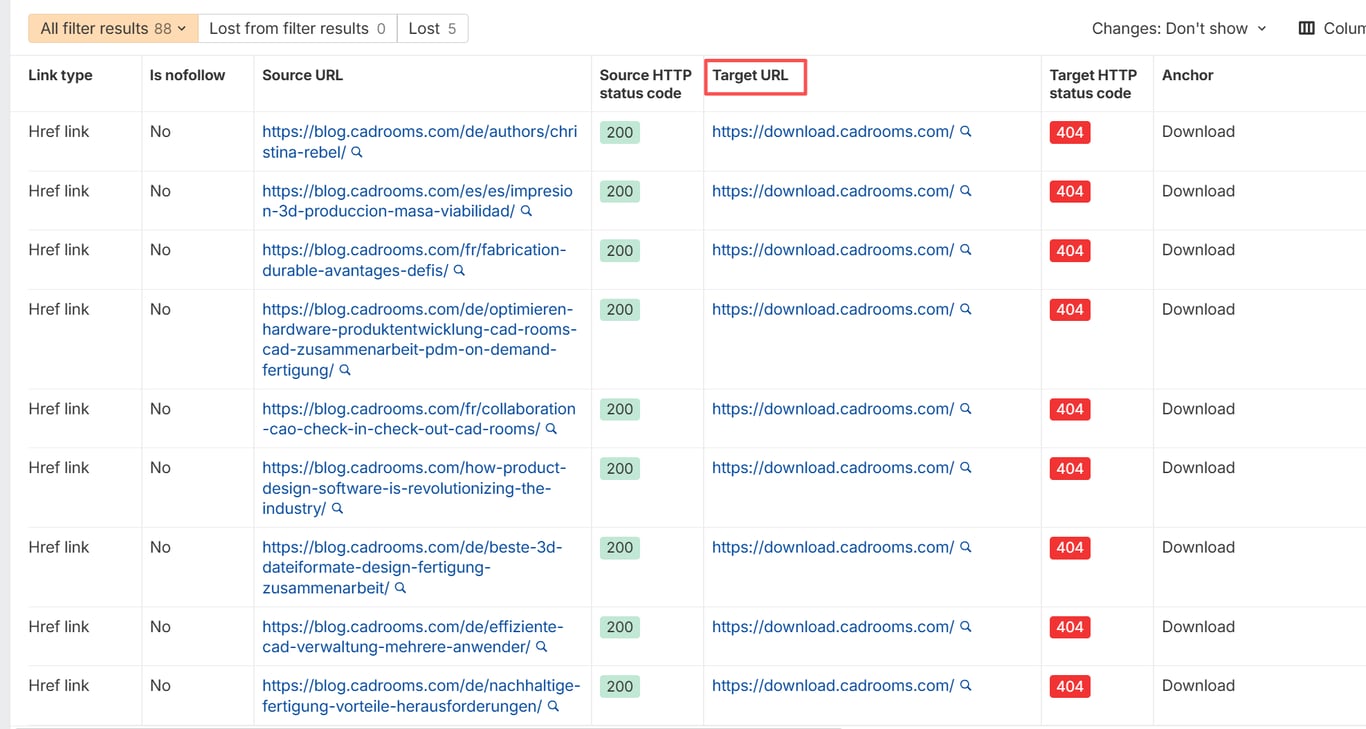Open the beste-3d-dateiformate-design-fertigung source link

coord(412,568)
